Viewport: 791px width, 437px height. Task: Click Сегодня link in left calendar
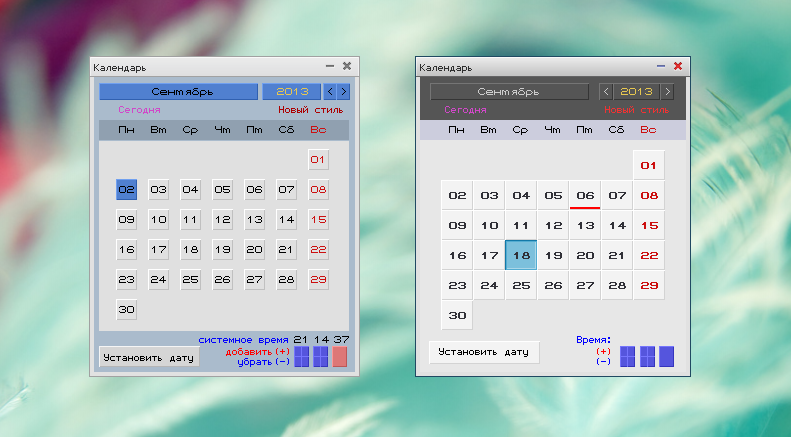139,110
